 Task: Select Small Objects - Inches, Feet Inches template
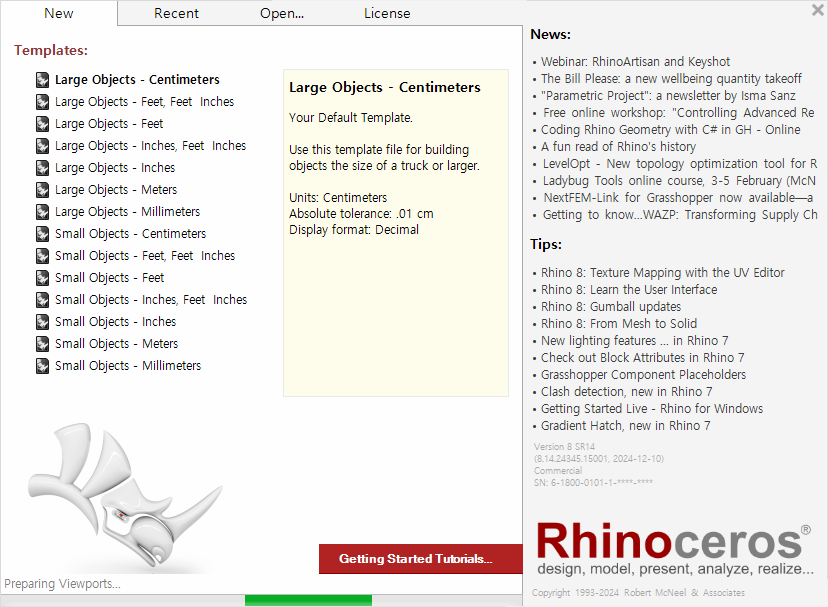pos(151,300)
